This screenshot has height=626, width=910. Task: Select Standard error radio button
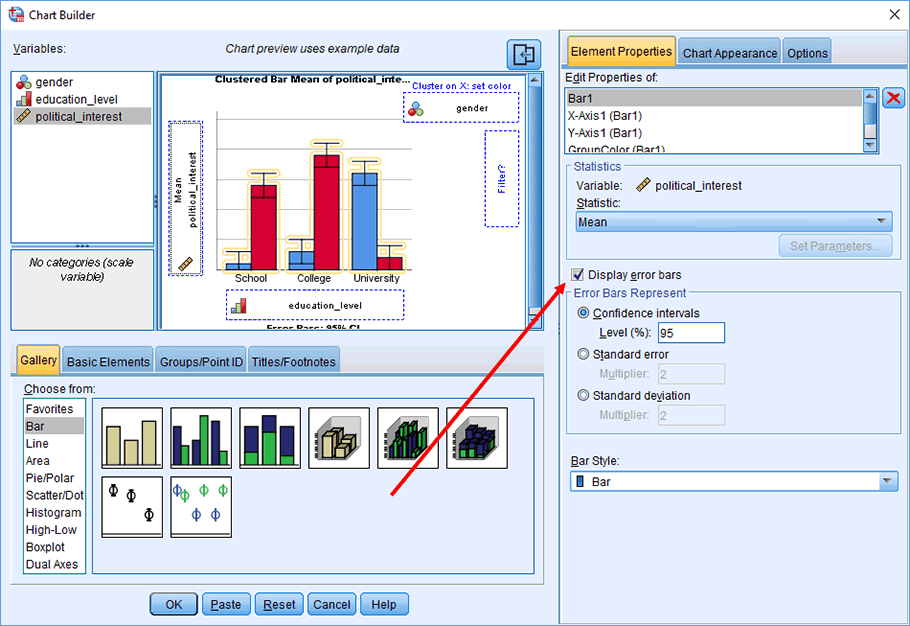583,354
